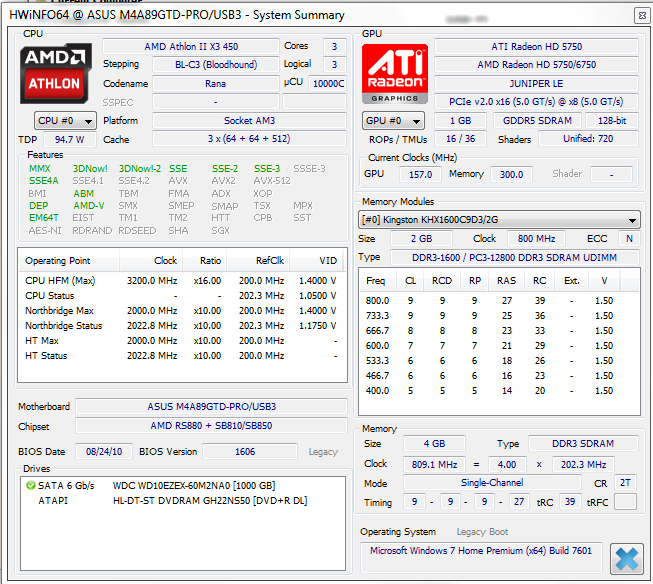Click the Rana codename field
The height and width of the screenshot is (584, 653).
pos(216,84)
